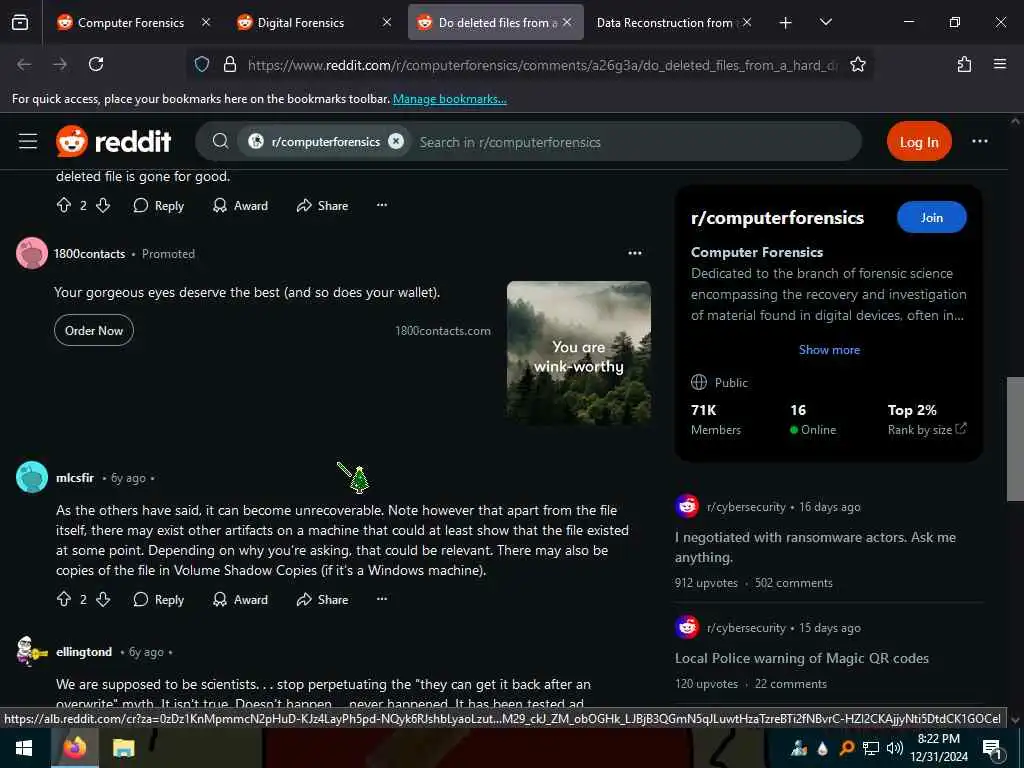Remove r/computerforensics search filter

(396, 141)
